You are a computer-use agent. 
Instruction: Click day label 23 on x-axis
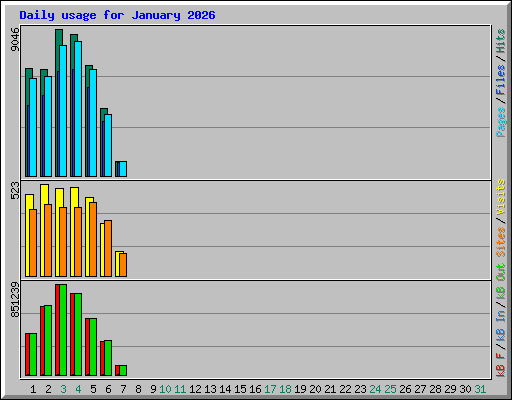pyautogui.click(x=360, y=389)
